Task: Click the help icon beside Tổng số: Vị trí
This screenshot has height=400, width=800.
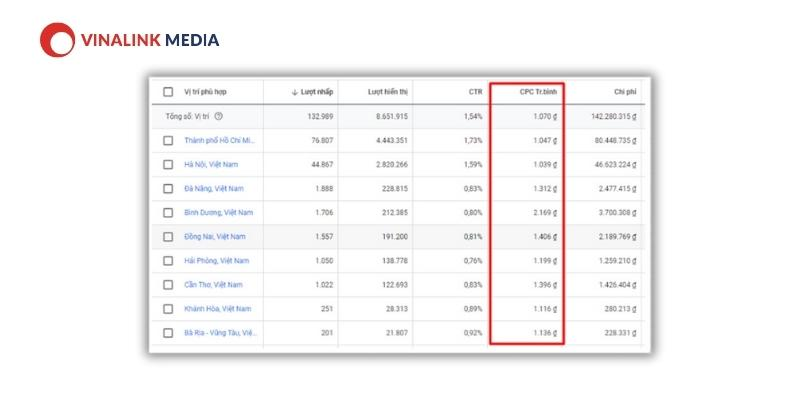Action: [x=218, y=116]
